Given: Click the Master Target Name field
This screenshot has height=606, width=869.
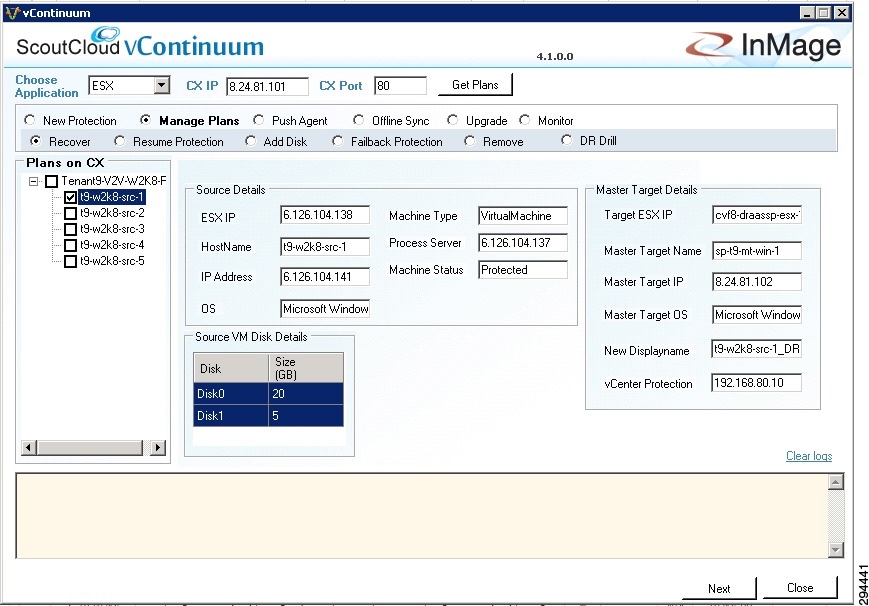Looking at the screenshot, I should [756, 251].
